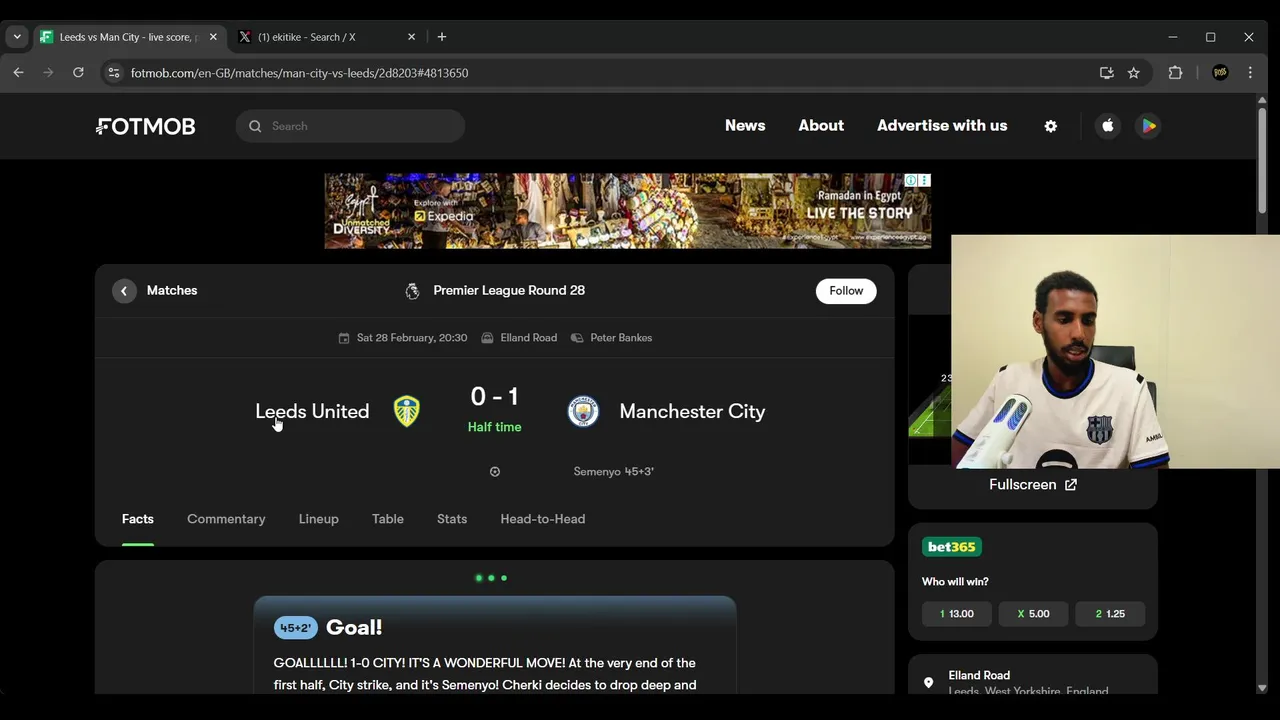Click the browser address bar URL
Image resolution: width=1280 pixels, height=720 pixels.
299,73
